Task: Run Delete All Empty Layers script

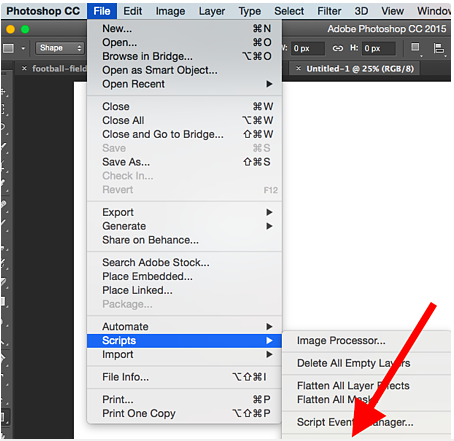Action: [367, 363]
